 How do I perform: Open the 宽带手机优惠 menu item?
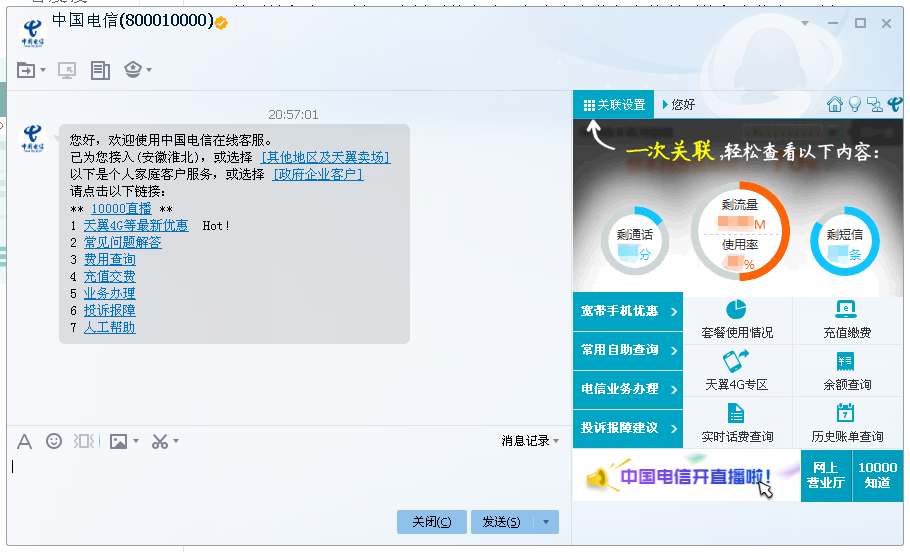coord(628,311)
